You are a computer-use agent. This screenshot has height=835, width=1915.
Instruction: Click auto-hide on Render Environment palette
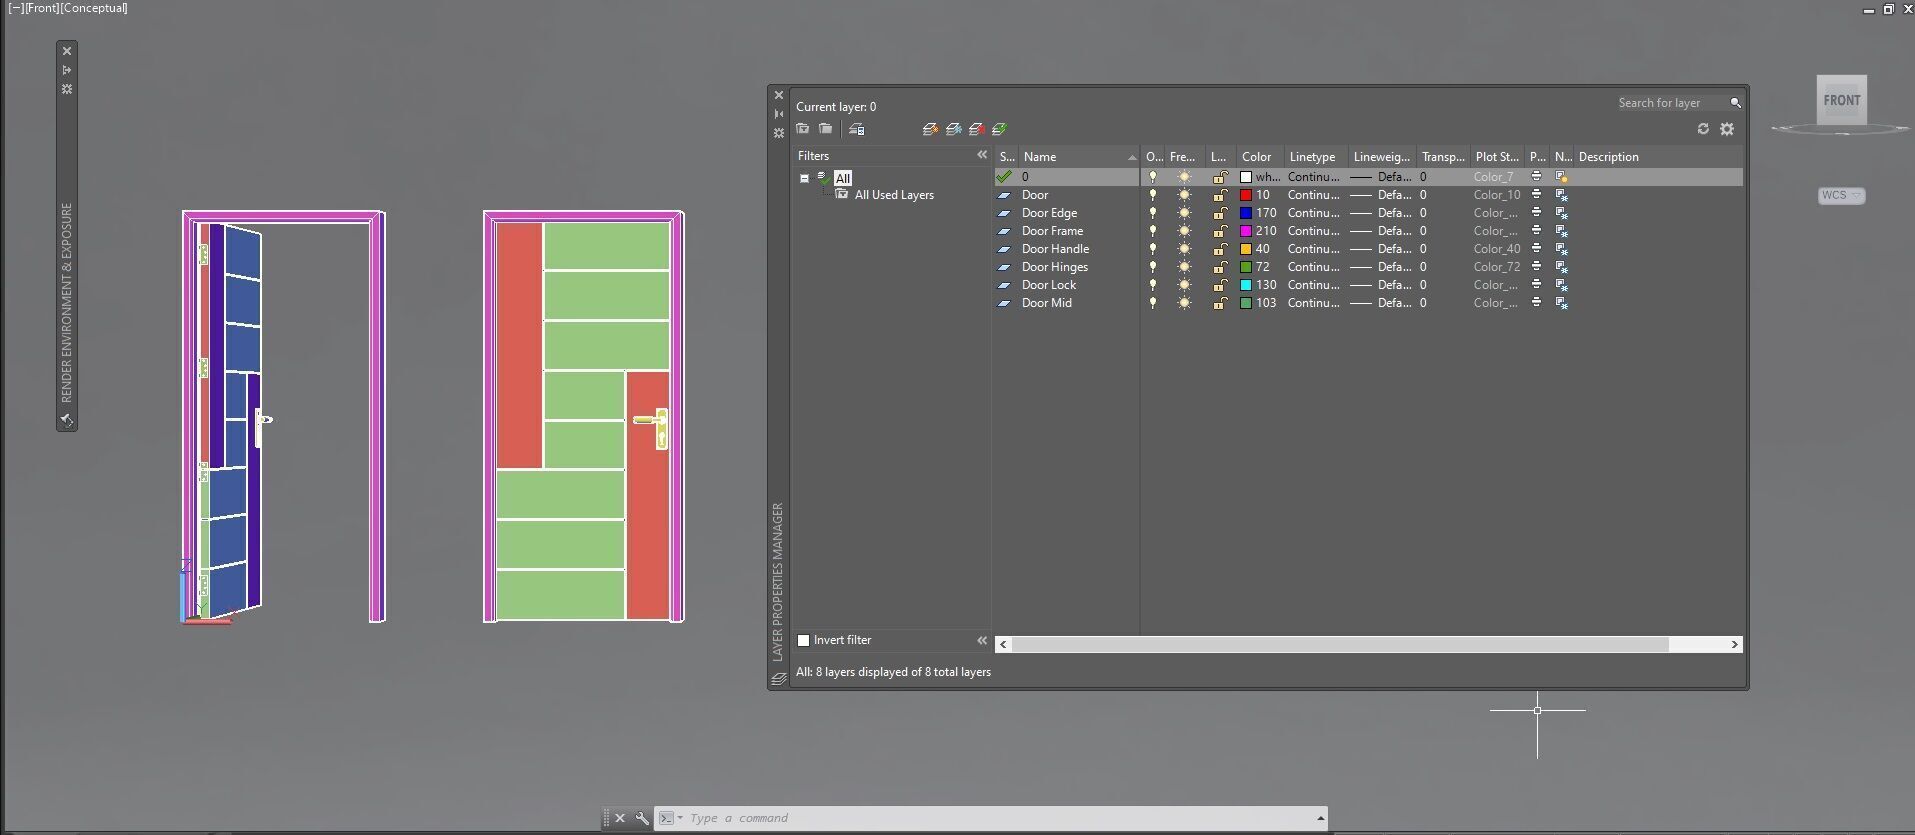pos(67,70)
